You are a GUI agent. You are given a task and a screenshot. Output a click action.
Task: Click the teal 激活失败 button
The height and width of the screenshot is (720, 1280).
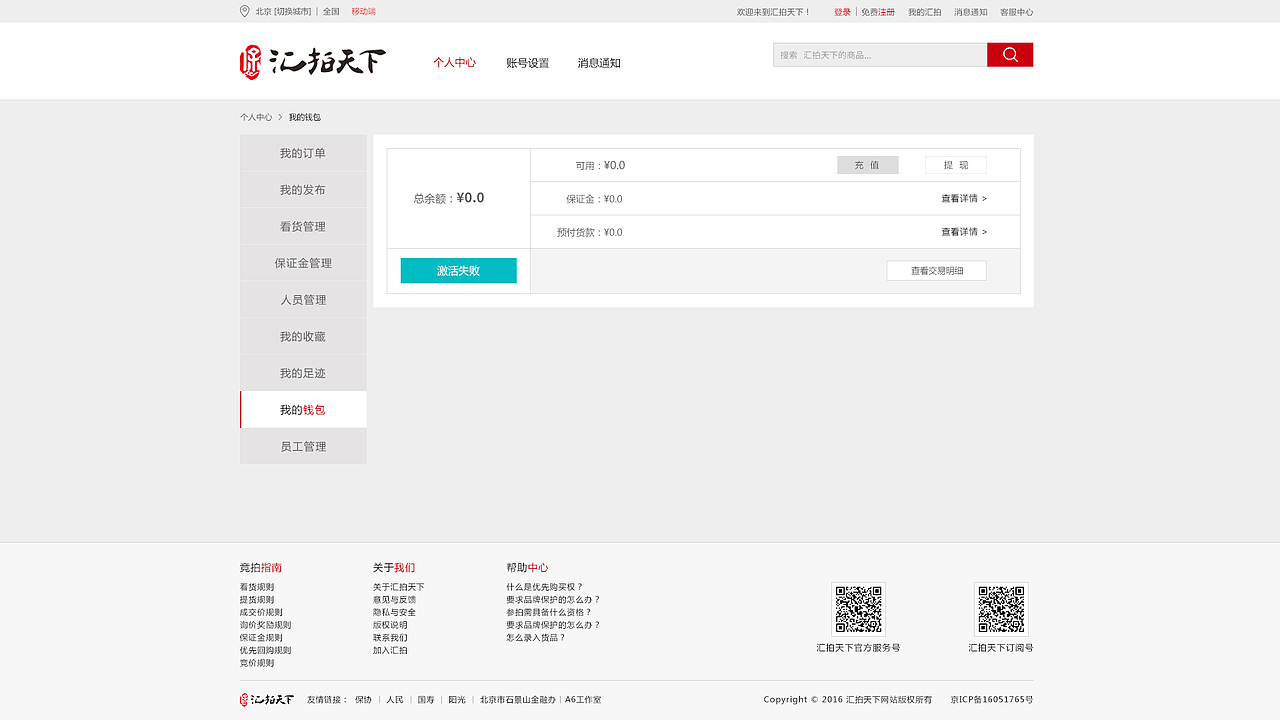(458, 270)
